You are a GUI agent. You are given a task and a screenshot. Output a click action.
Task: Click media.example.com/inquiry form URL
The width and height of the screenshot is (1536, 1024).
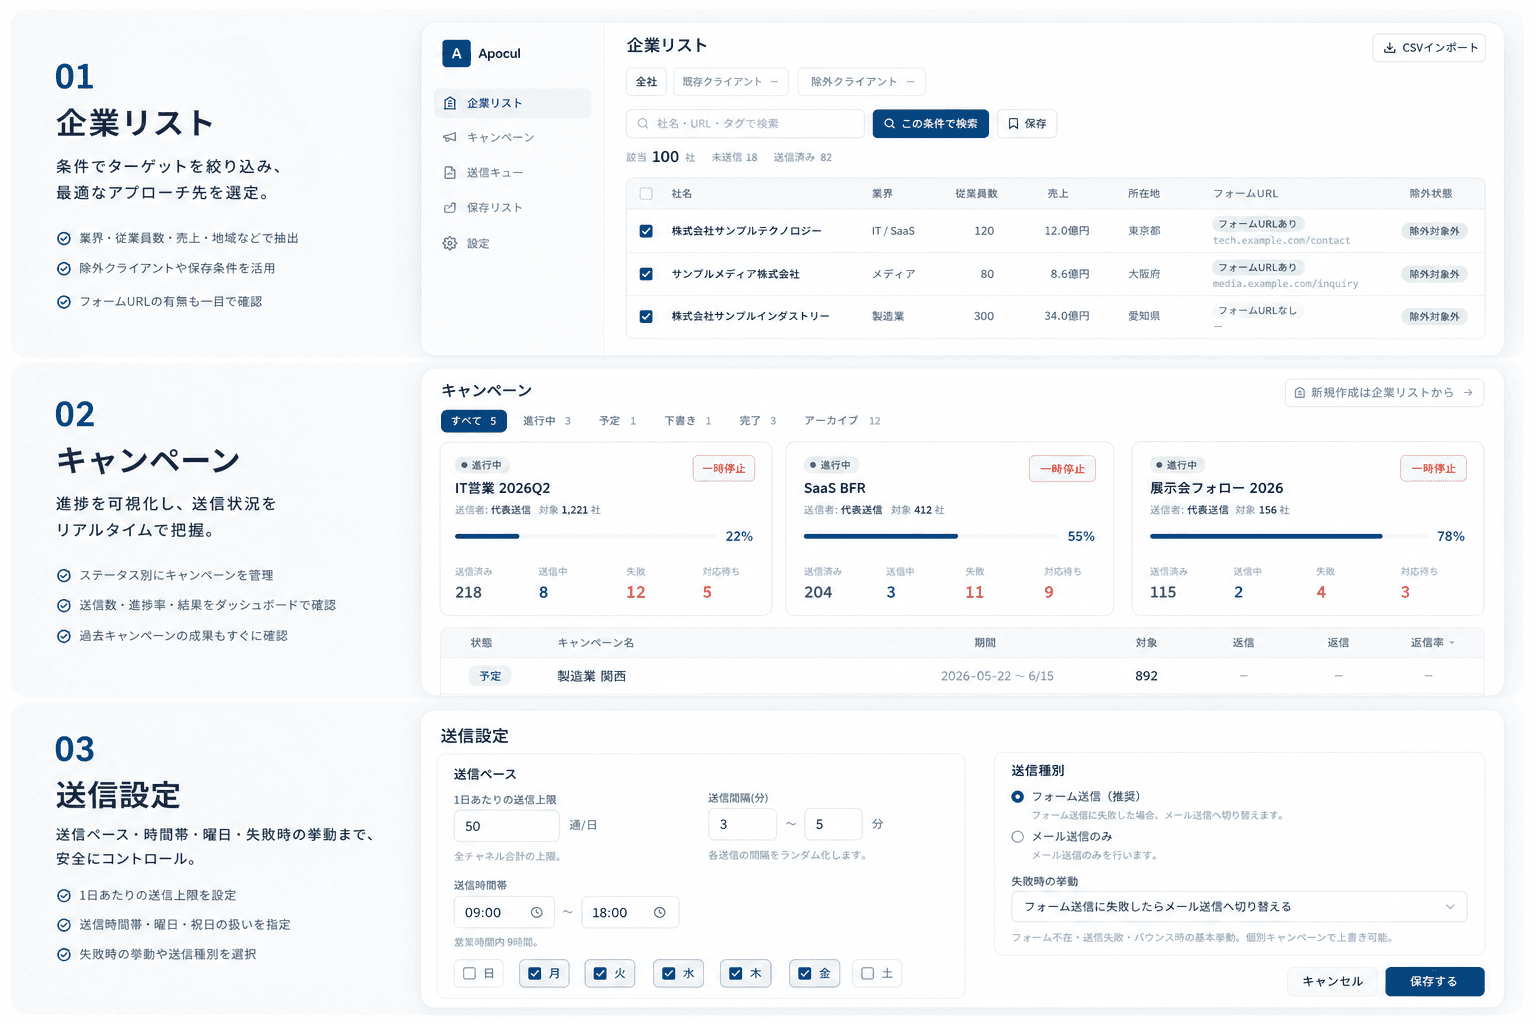click(1285, 284)
